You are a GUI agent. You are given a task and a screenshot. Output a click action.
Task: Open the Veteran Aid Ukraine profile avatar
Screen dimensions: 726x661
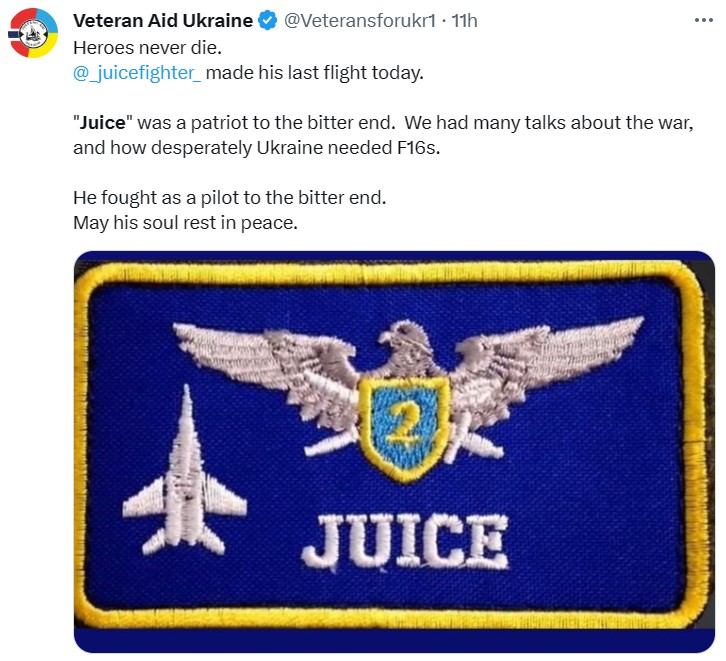click(35, 33)
